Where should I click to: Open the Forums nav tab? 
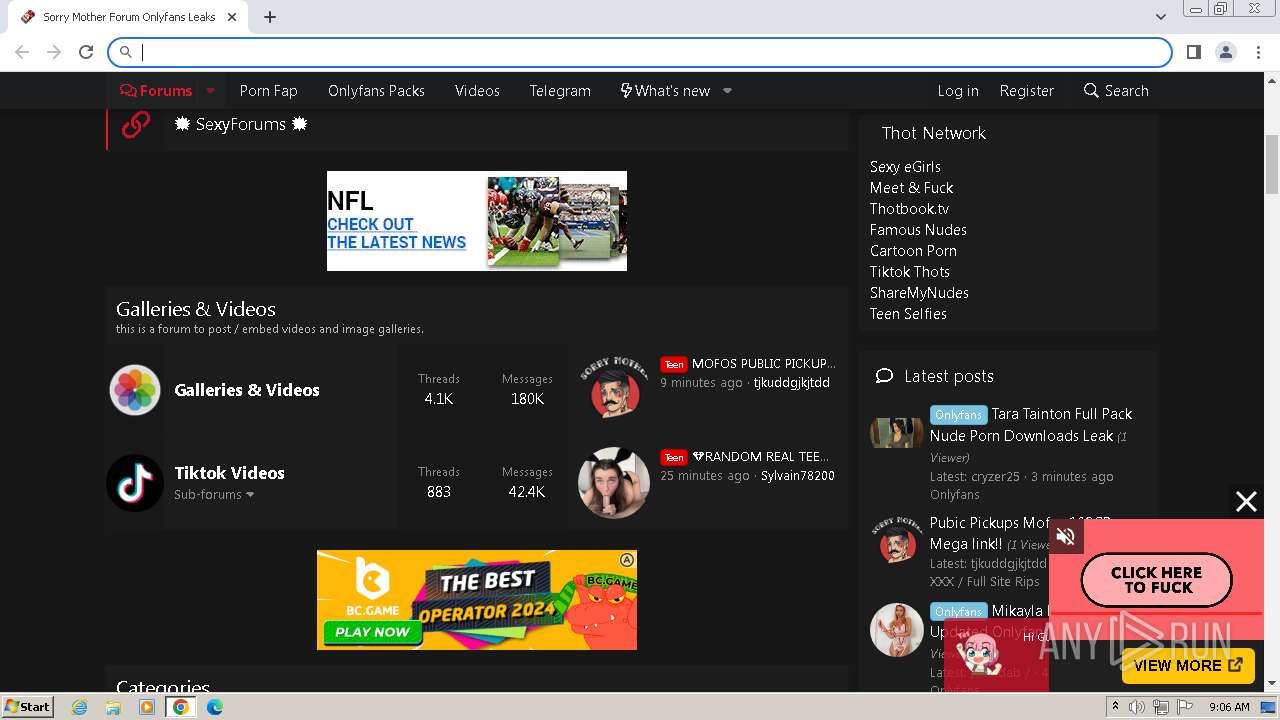point(156,90)
